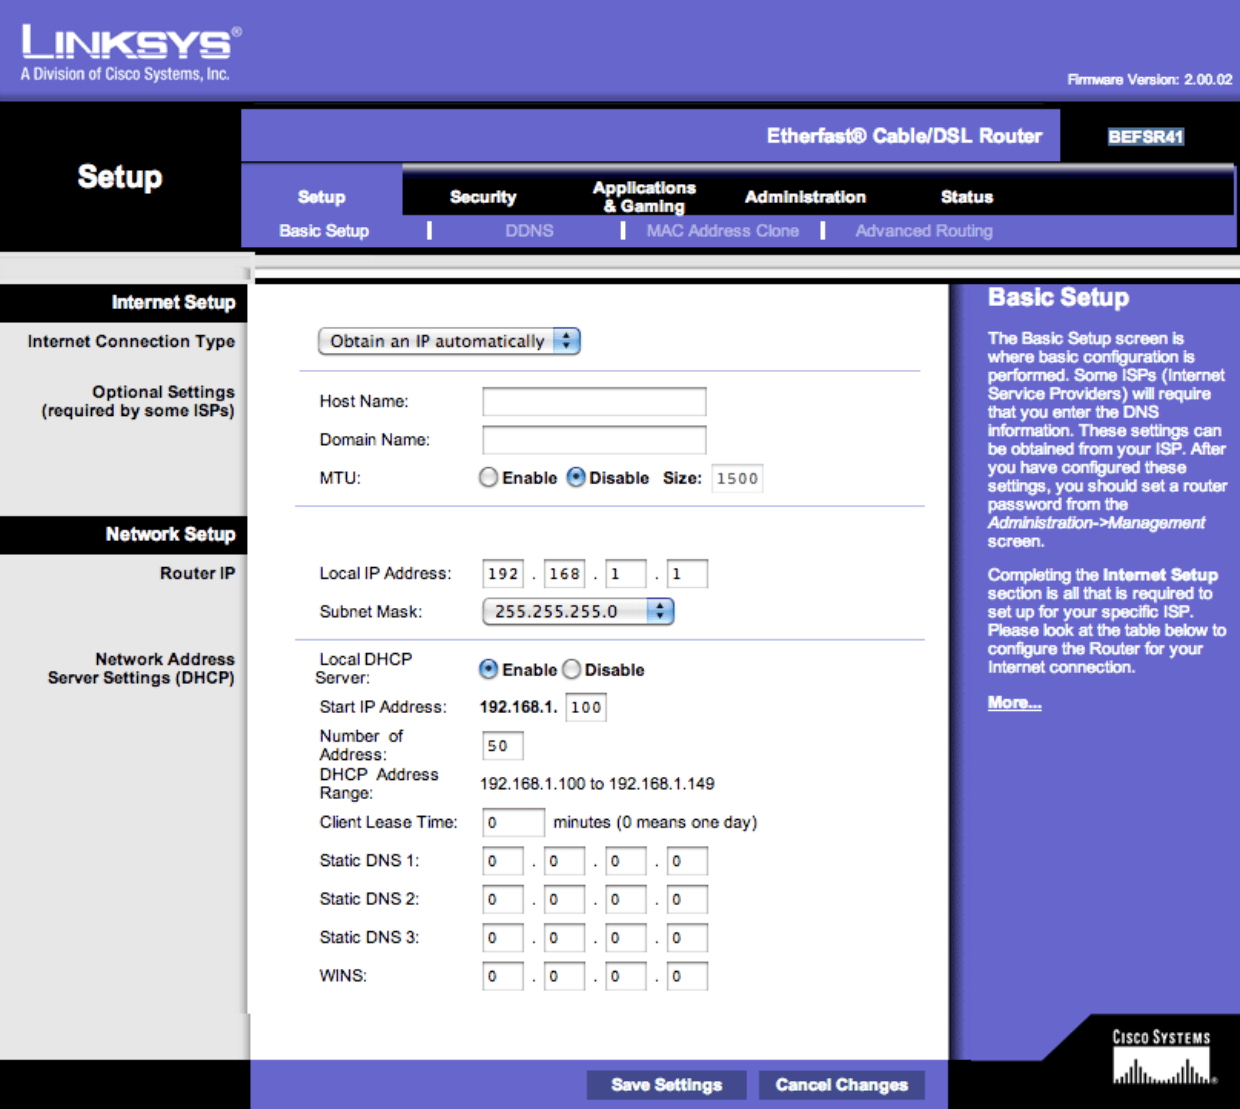Open the Applications & Gaming tab

[x=644, y=197]
